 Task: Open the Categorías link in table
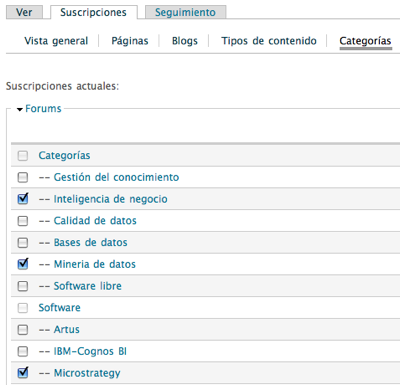(x=64, y=155)
